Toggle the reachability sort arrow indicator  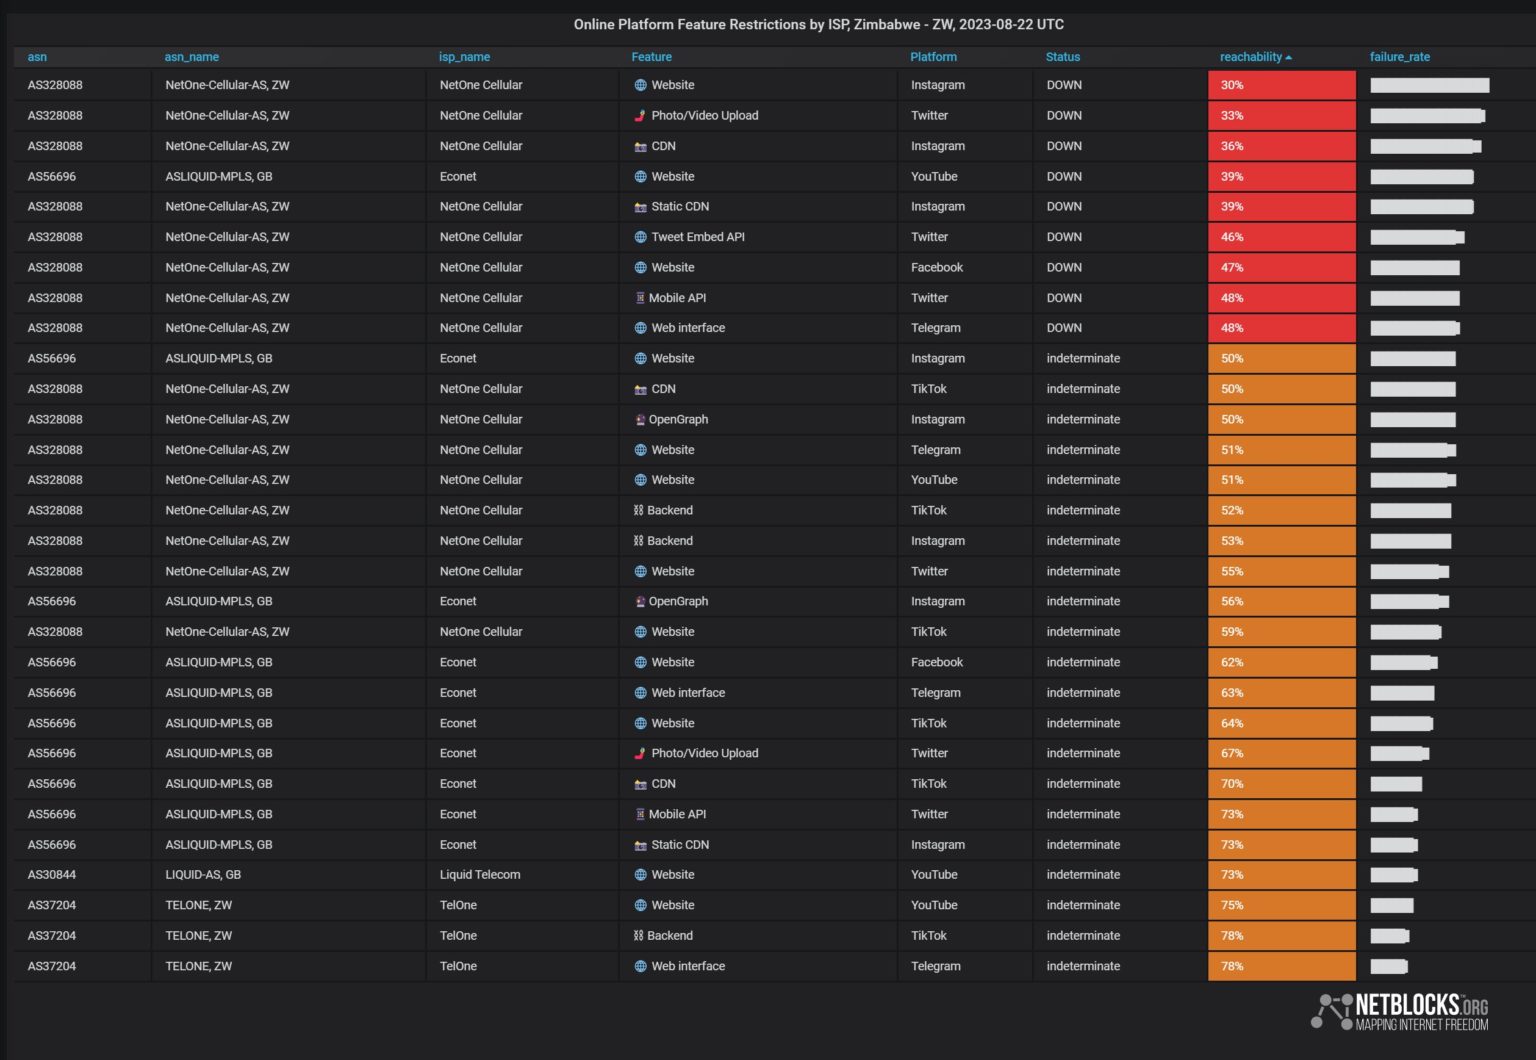[1288, 58]
